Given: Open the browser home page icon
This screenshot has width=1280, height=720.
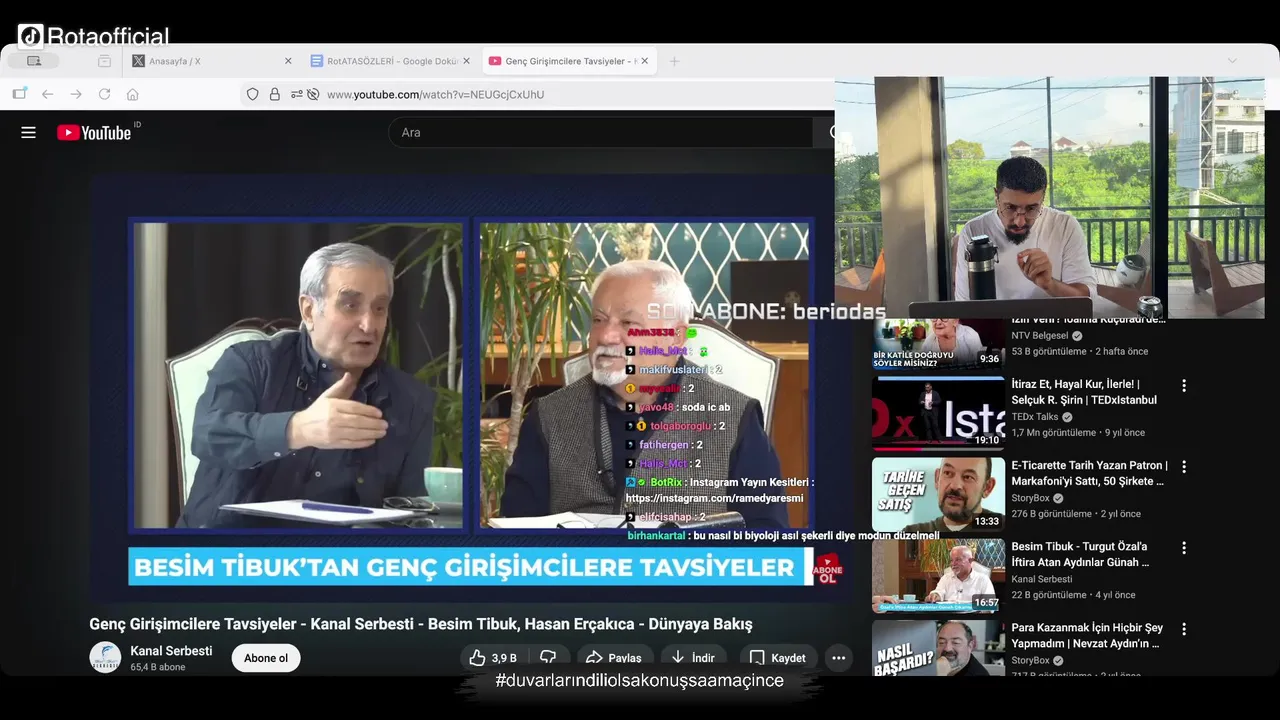Looking at the screenshot, I should click(x=132, y=94).
